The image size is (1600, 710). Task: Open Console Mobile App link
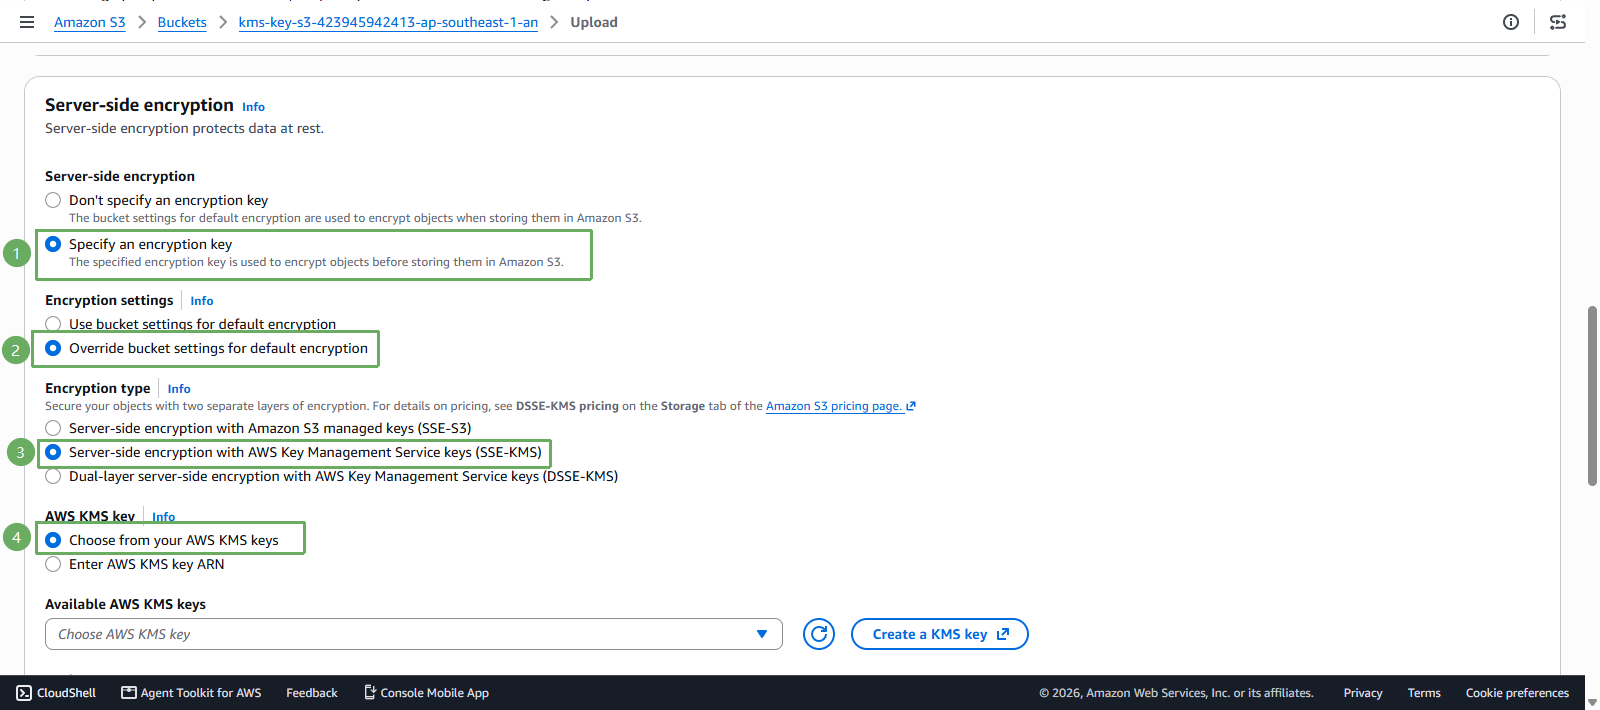[x=426, y=693]
